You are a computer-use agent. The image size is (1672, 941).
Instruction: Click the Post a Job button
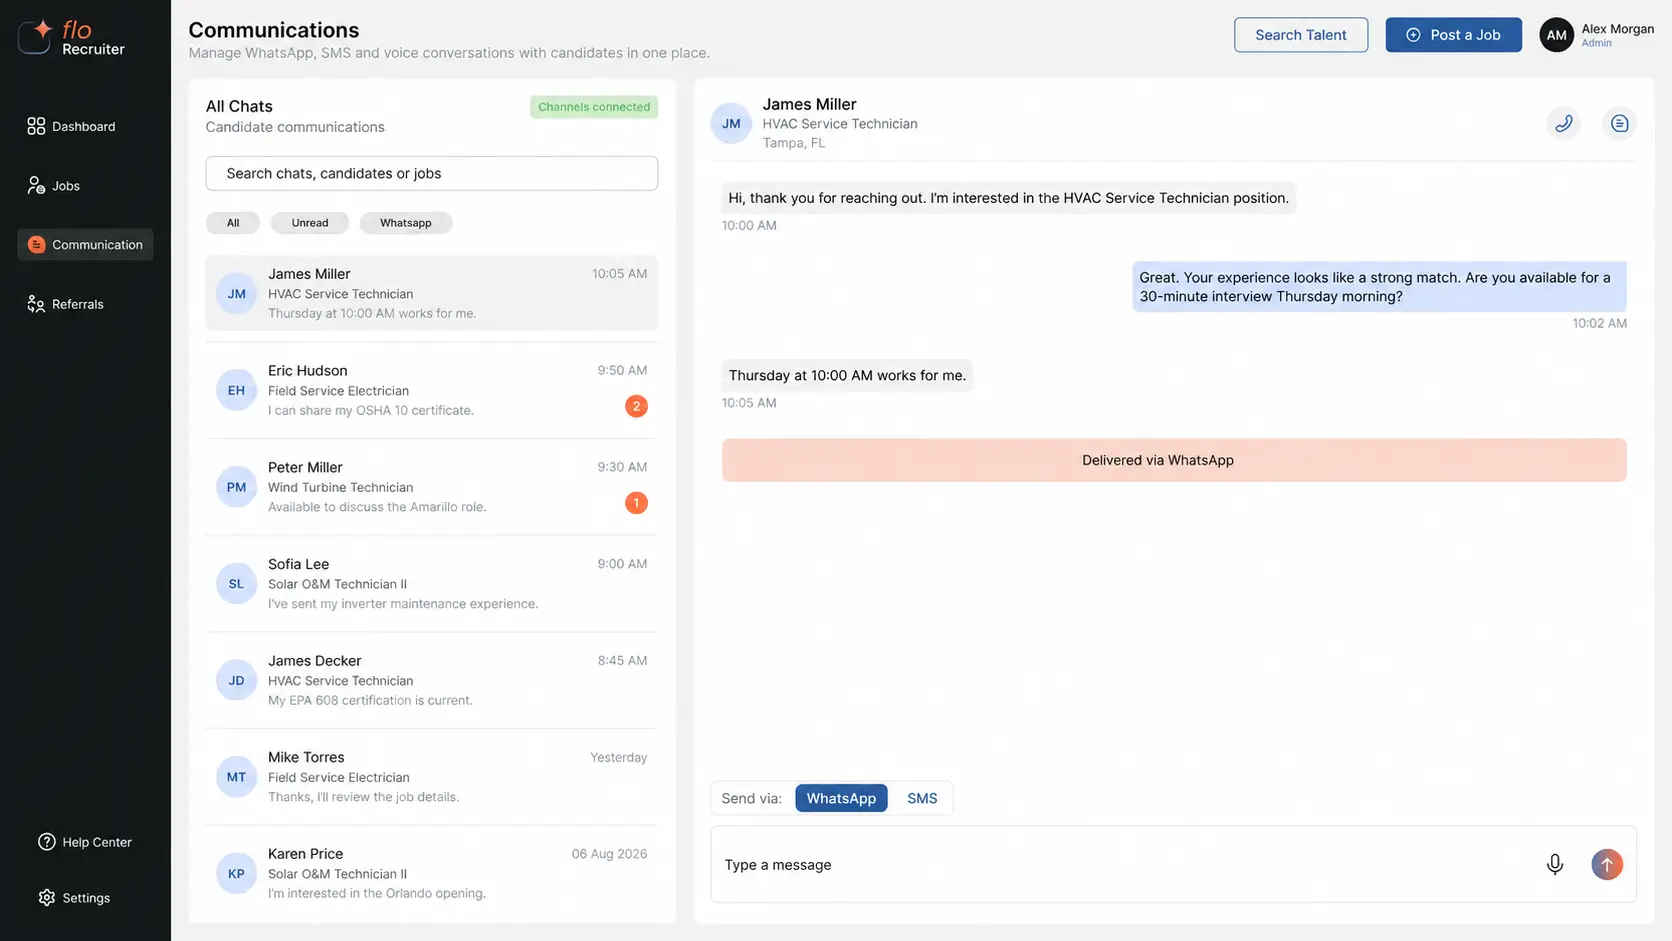[1453, 35]
